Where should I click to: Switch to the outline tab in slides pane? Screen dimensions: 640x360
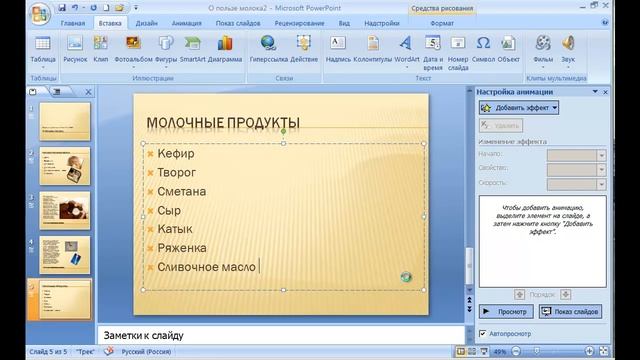[58, 92]
